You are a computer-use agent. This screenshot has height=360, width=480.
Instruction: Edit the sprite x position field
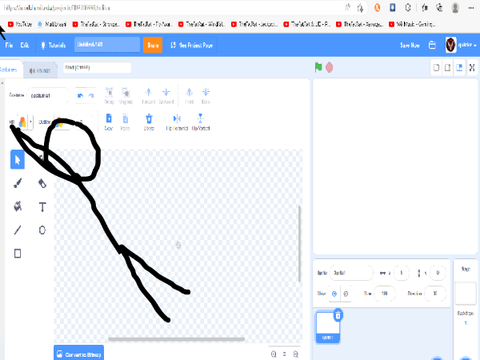tap(401, 273)
